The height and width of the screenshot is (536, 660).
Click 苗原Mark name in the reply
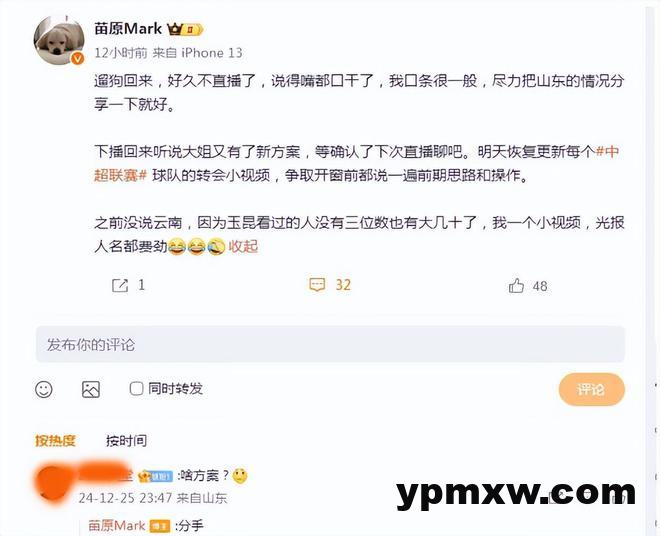coord(117,525)
